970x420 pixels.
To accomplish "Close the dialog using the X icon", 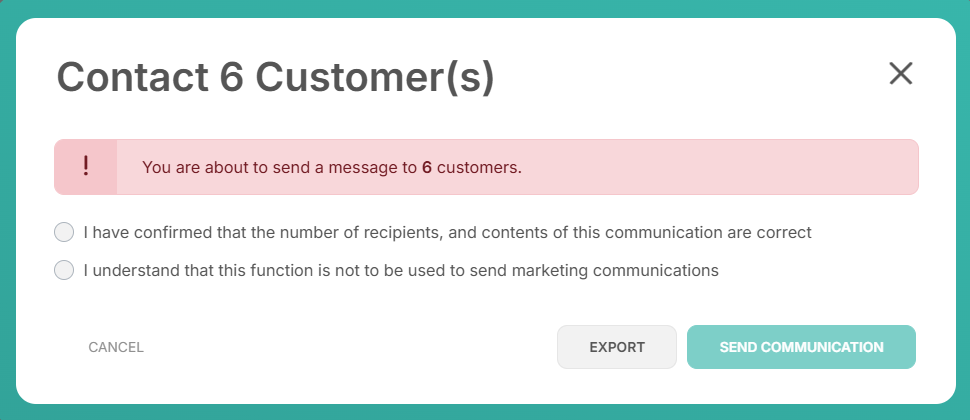I will coord(900,74).
